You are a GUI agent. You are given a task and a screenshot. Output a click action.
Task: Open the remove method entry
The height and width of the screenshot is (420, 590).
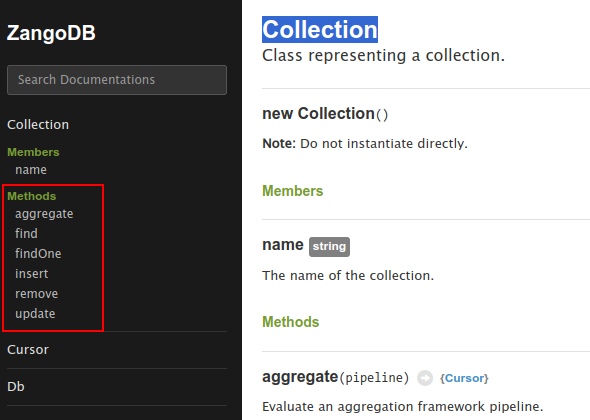pyautogui.click(x=36, y=294)
